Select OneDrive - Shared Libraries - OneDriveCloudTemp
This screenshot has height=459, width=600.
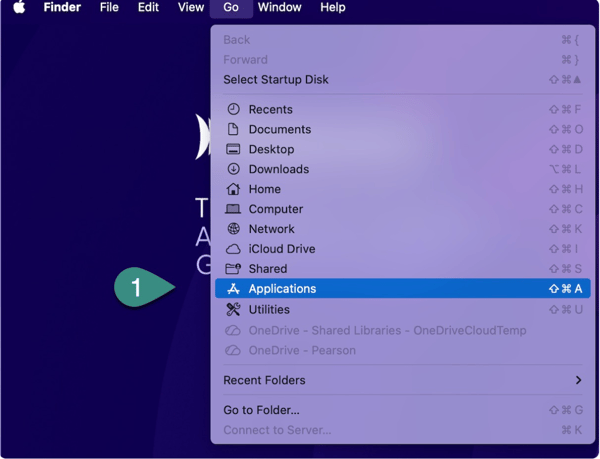click(x=403, y=330)
